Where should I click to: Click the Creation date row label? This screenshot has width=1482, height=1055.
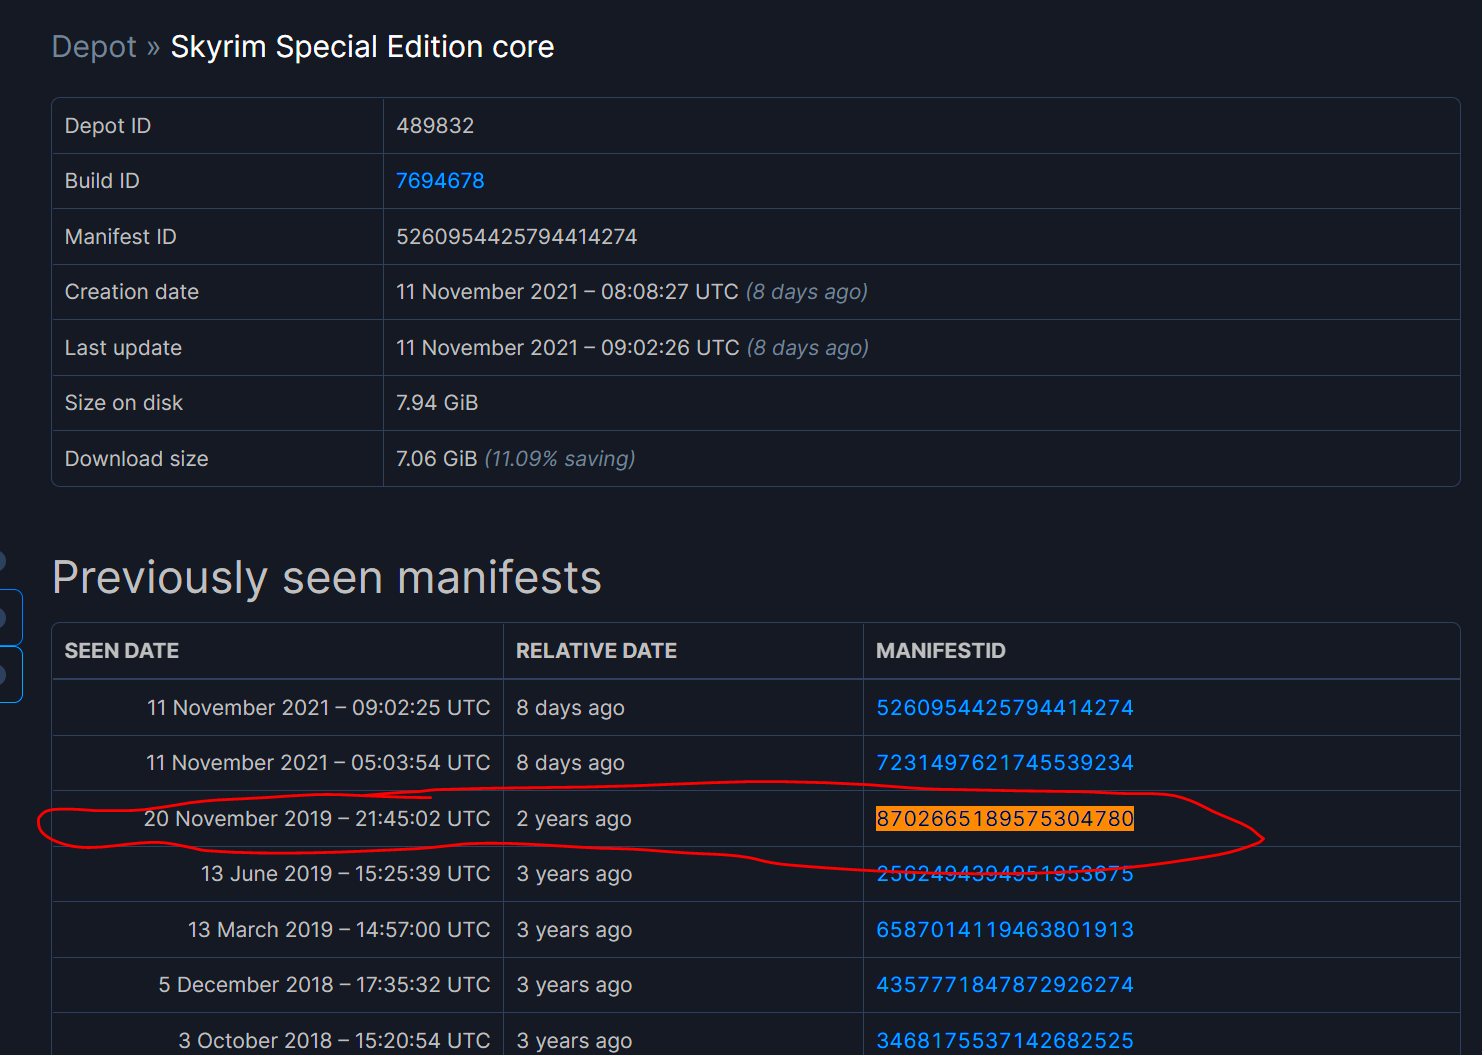point(132,292)
